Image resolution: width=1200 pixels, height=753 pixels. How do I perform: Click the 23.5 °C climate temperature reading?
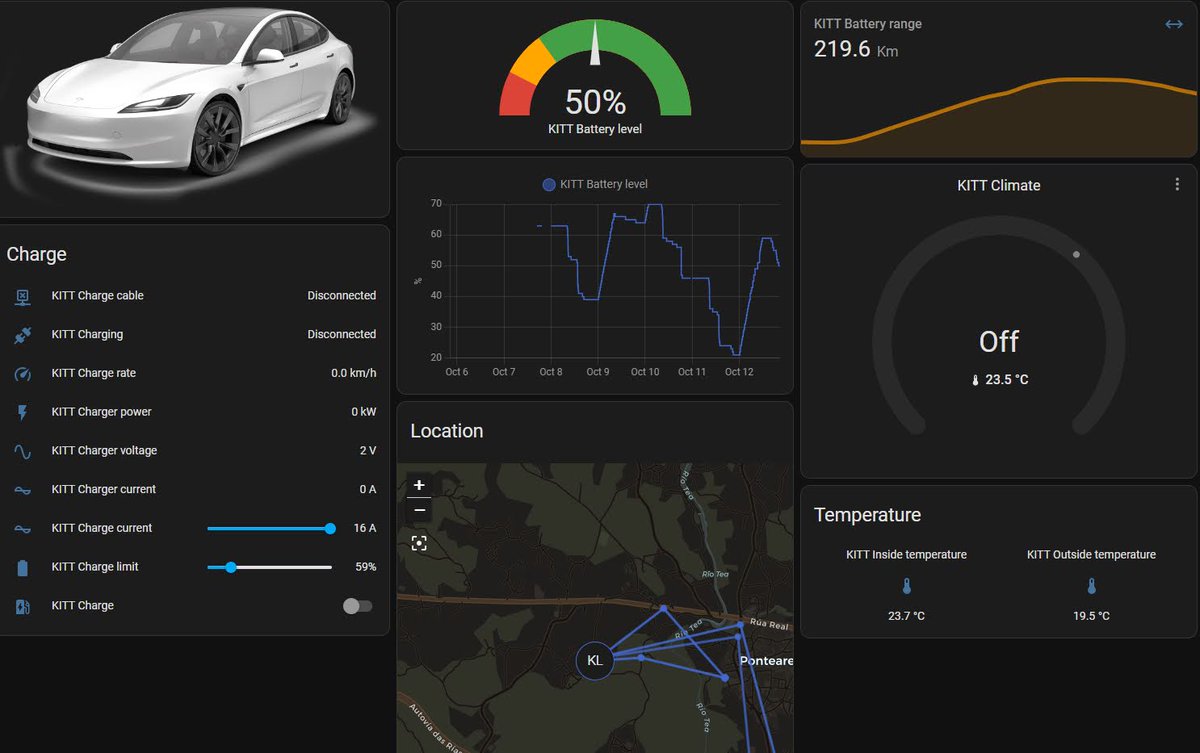pos(999,380)
